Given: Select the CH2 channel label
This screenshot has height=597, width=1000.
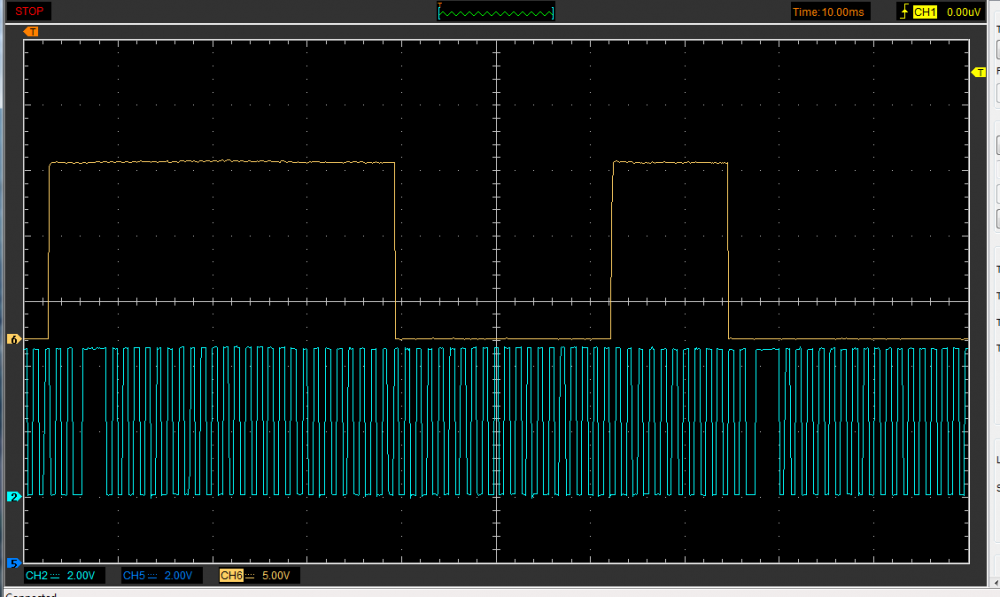Looking at the screenshot, I should point(37,576).
